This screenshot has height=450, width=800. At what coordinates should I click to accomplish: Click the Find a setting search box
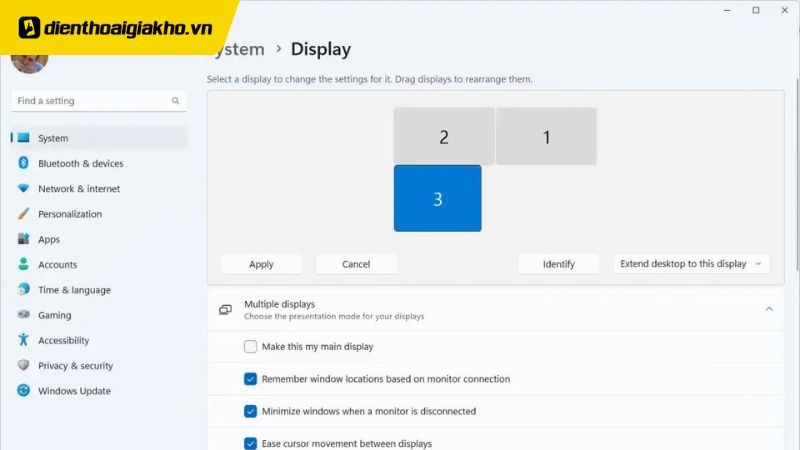99,101
